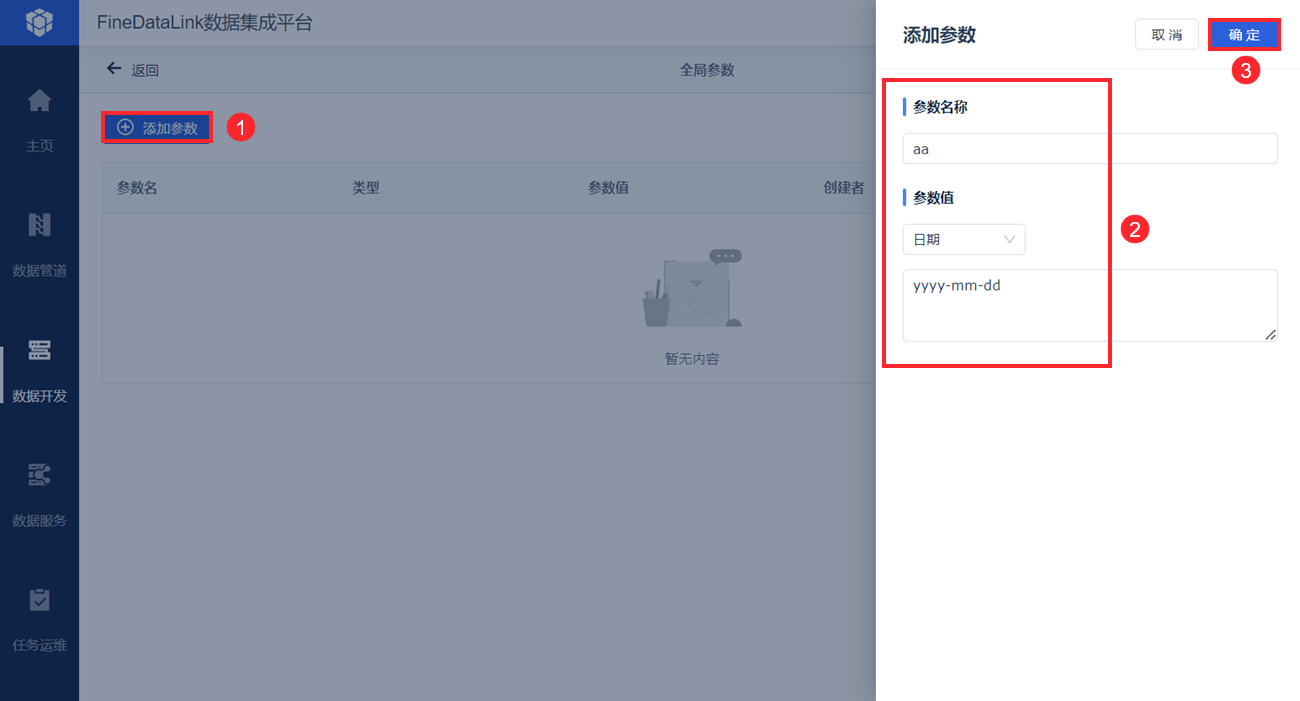Screen dimensions: 1300x701
Task: Click 确定 to confirm parameter
Action: coord(1244,35)
